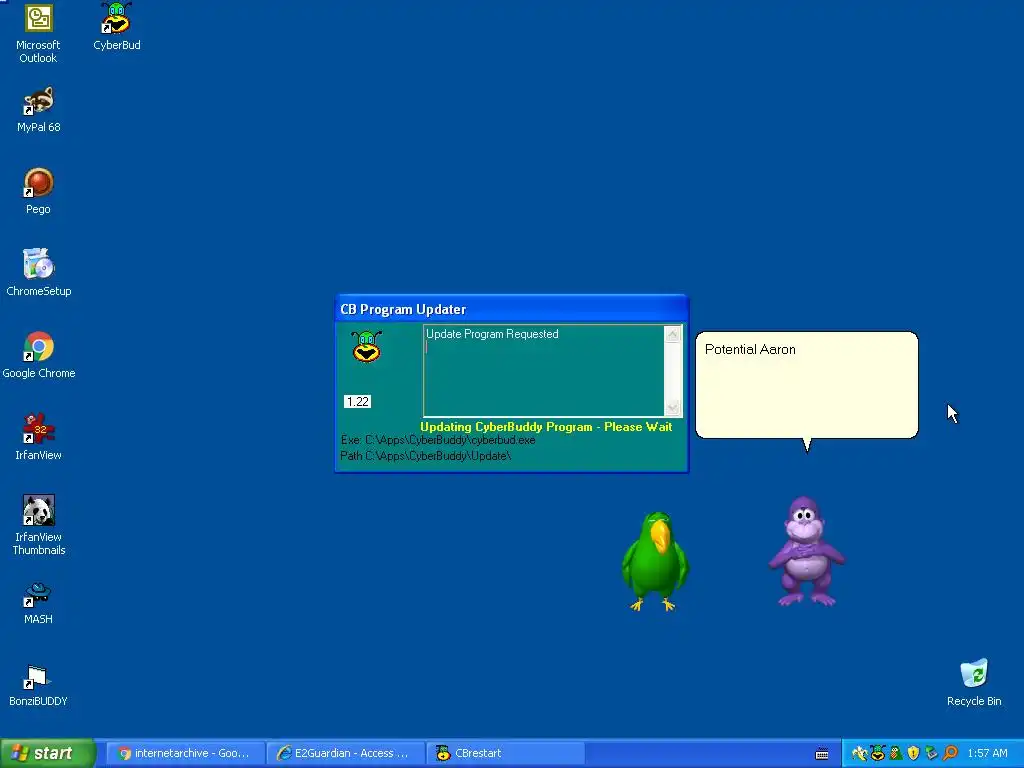
Task: Click the purple Bonzi gorilla character
Action: (x=805, y=552)
